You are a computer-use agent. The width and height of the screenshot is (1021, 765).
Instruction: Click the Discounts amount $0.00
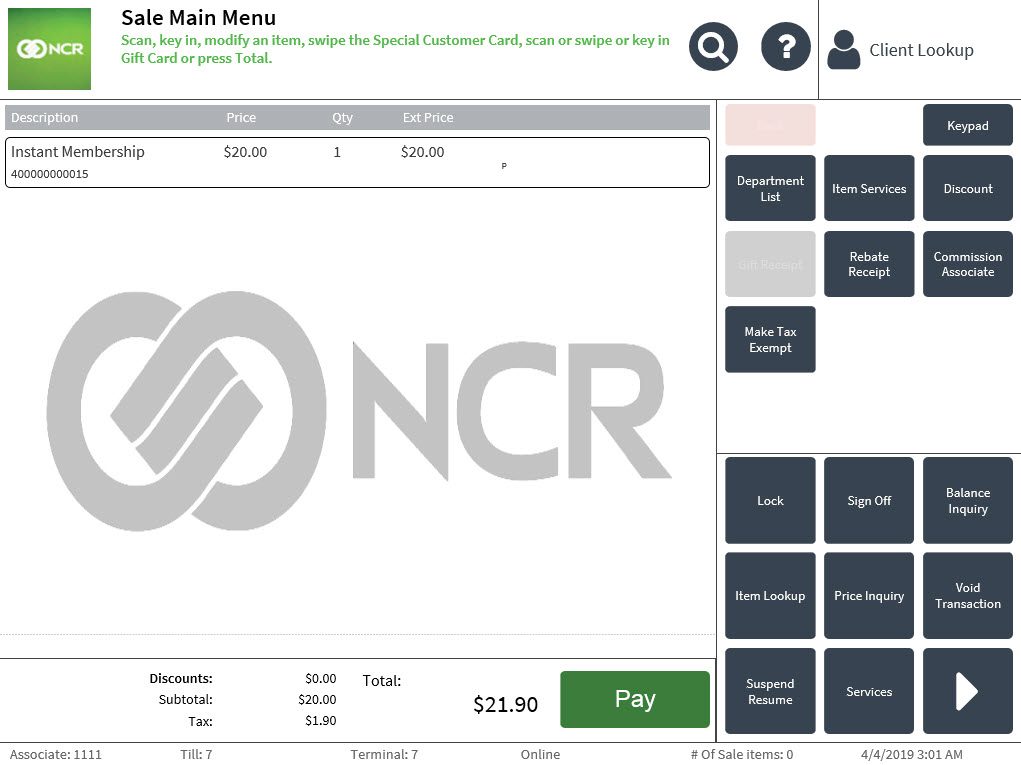(x=321, y=678)
